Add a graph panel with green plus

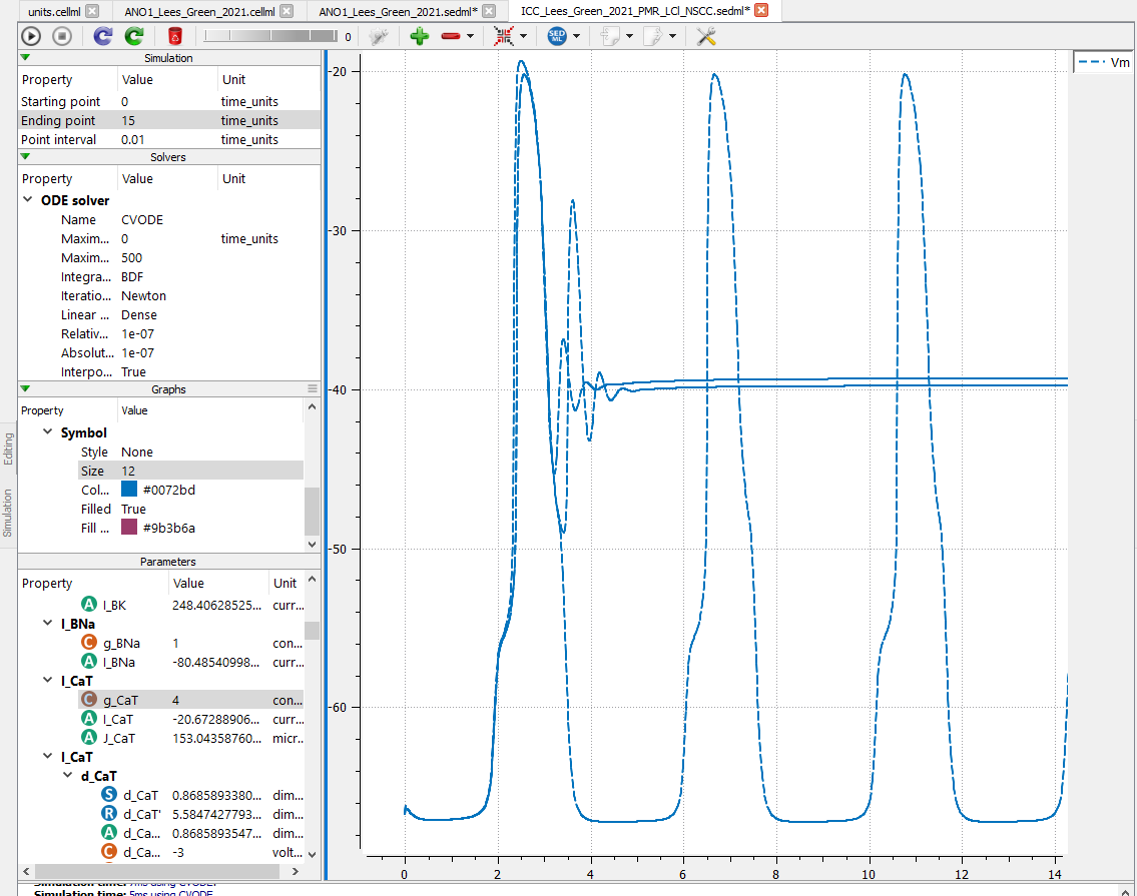[419, 36]
